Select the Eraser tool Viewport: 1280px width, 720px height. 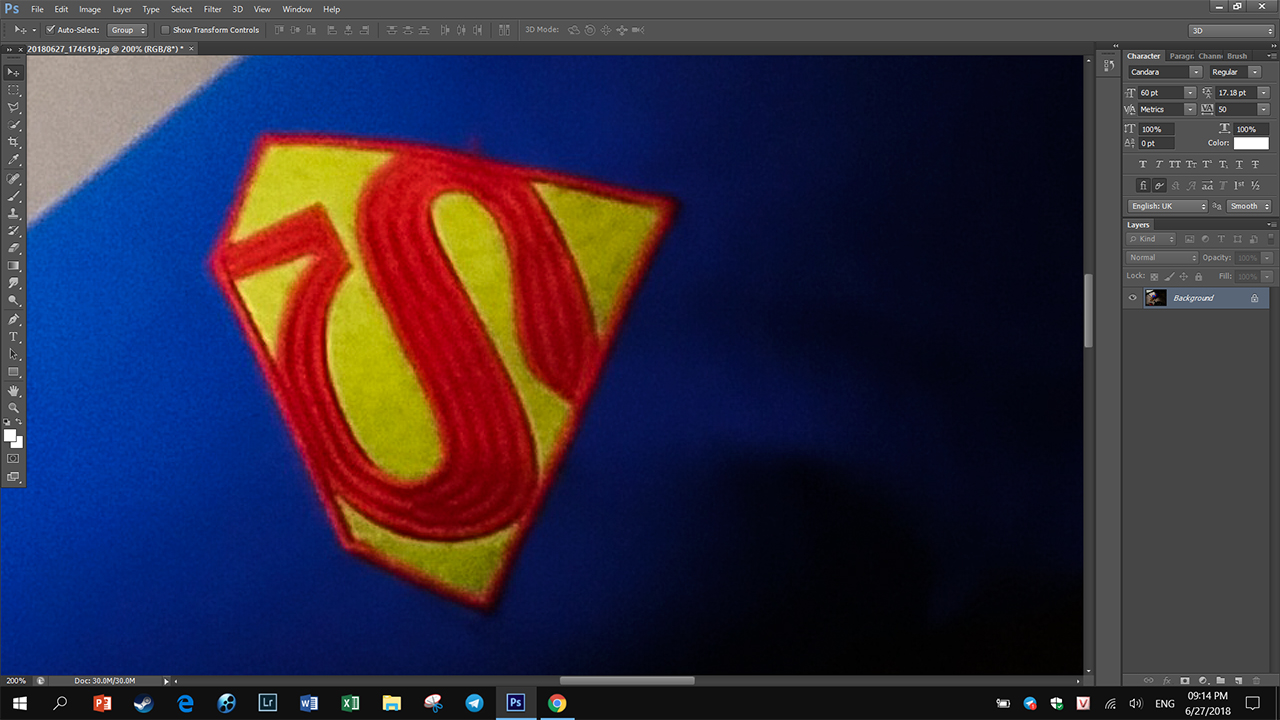click(14, 248)
